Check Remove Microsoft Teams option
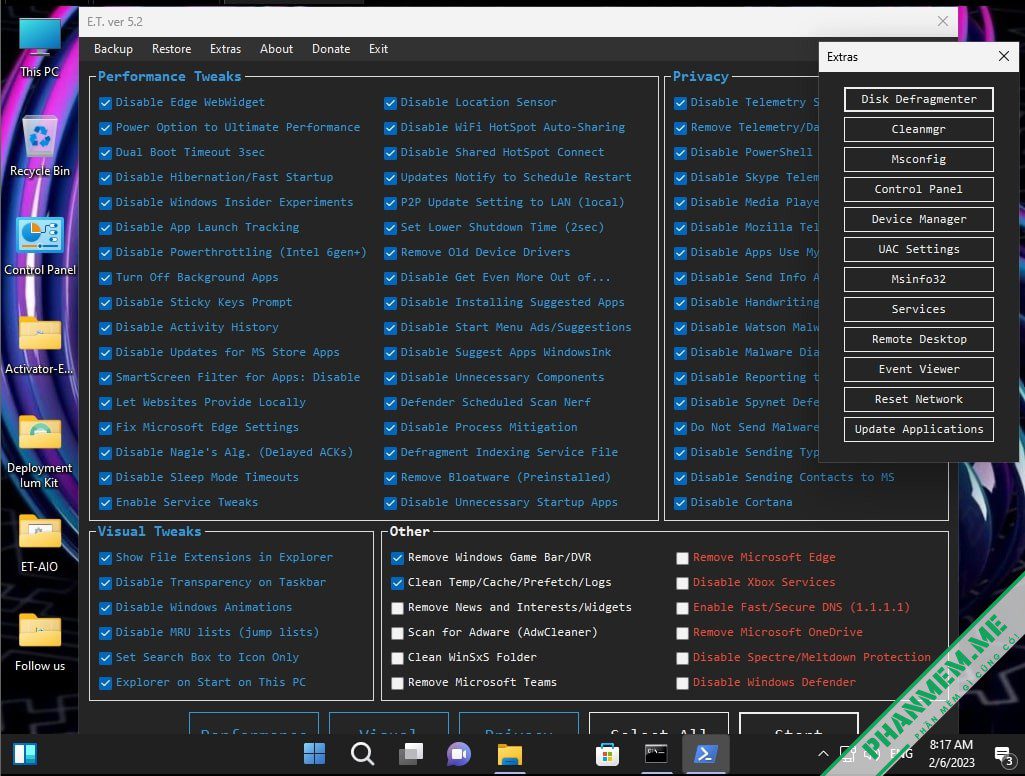The image size is (1025, 776). coord(397,683)
